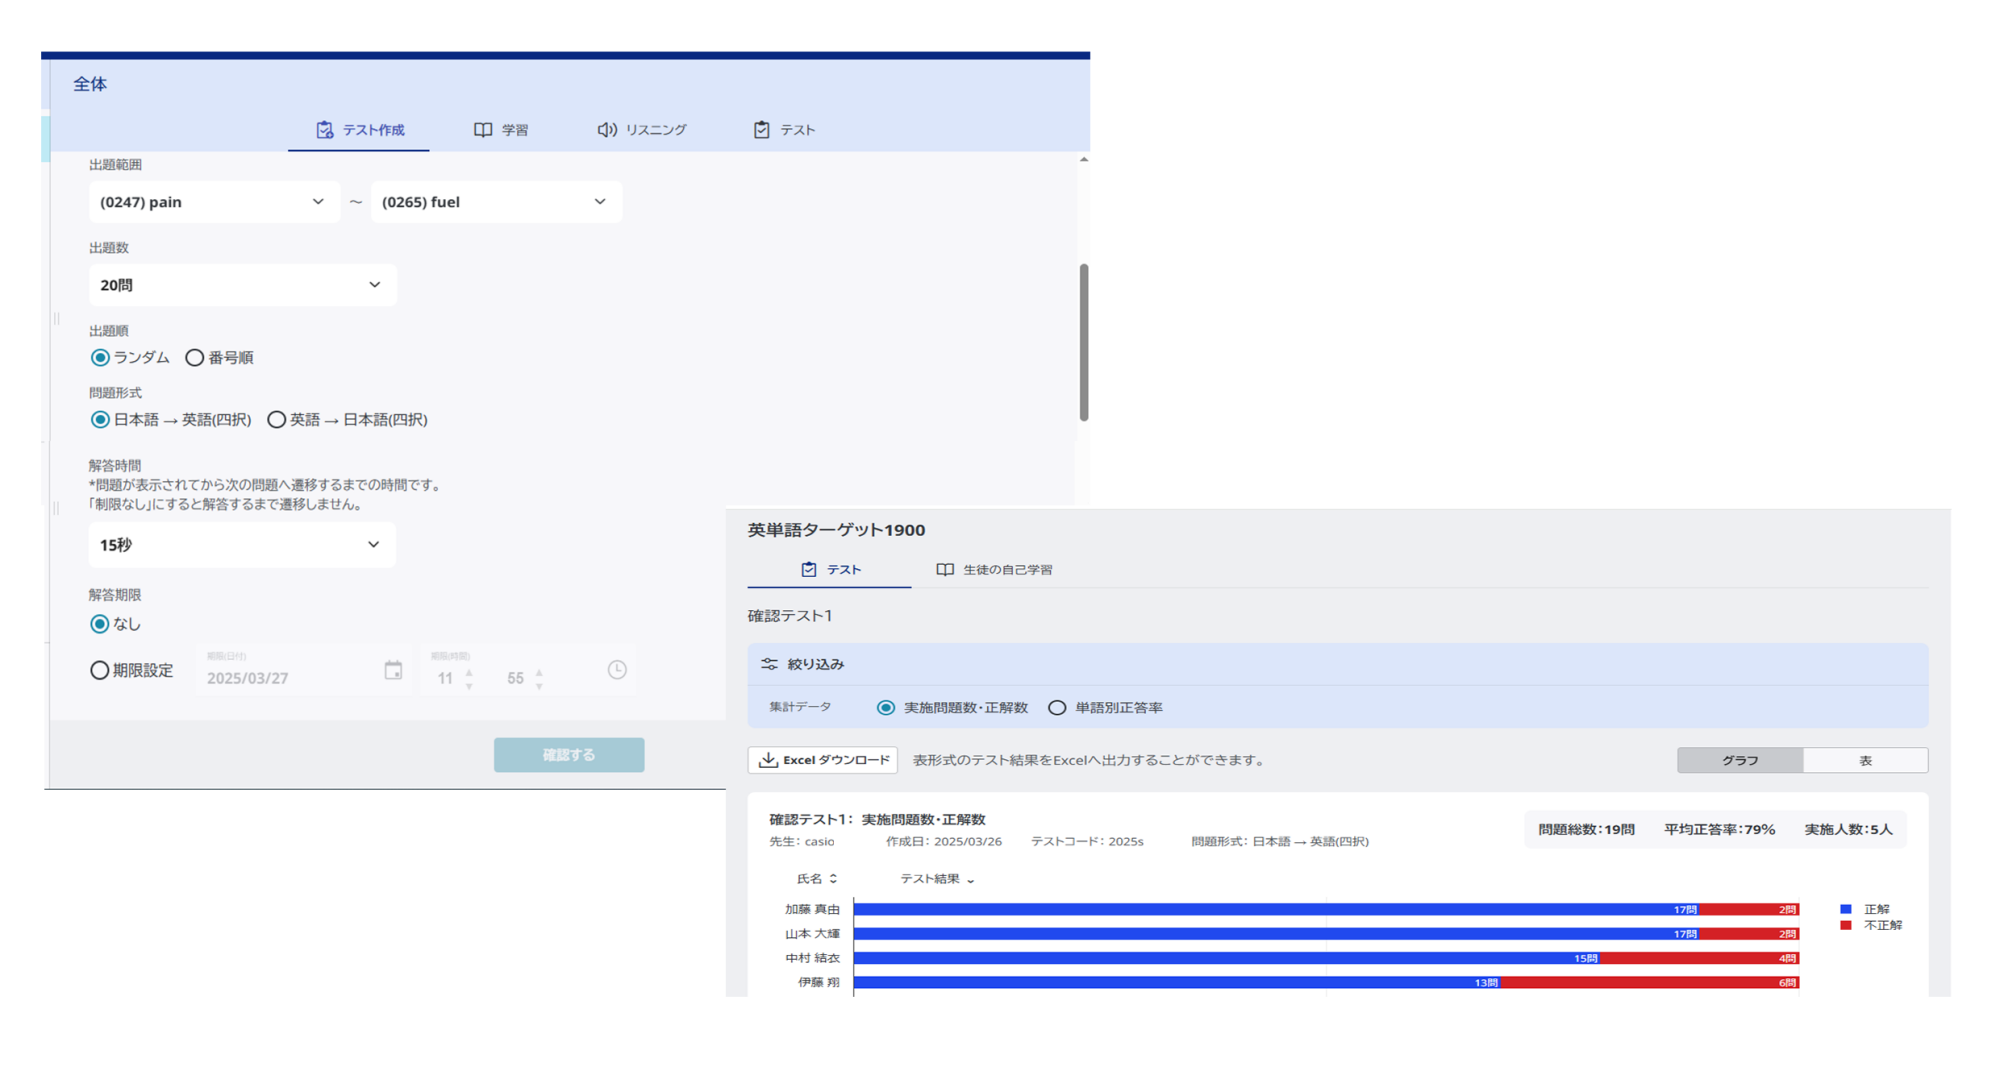Select 英語 → 日本語(四択) question format
The width and height of the screenshot is (2000, 1071).
coord(276,419)
